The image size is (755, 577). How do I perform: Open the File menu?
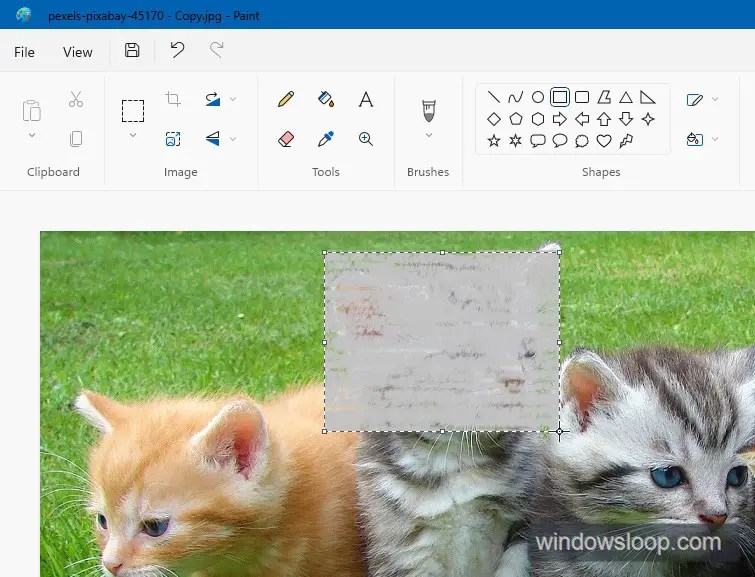pos(25,52)
